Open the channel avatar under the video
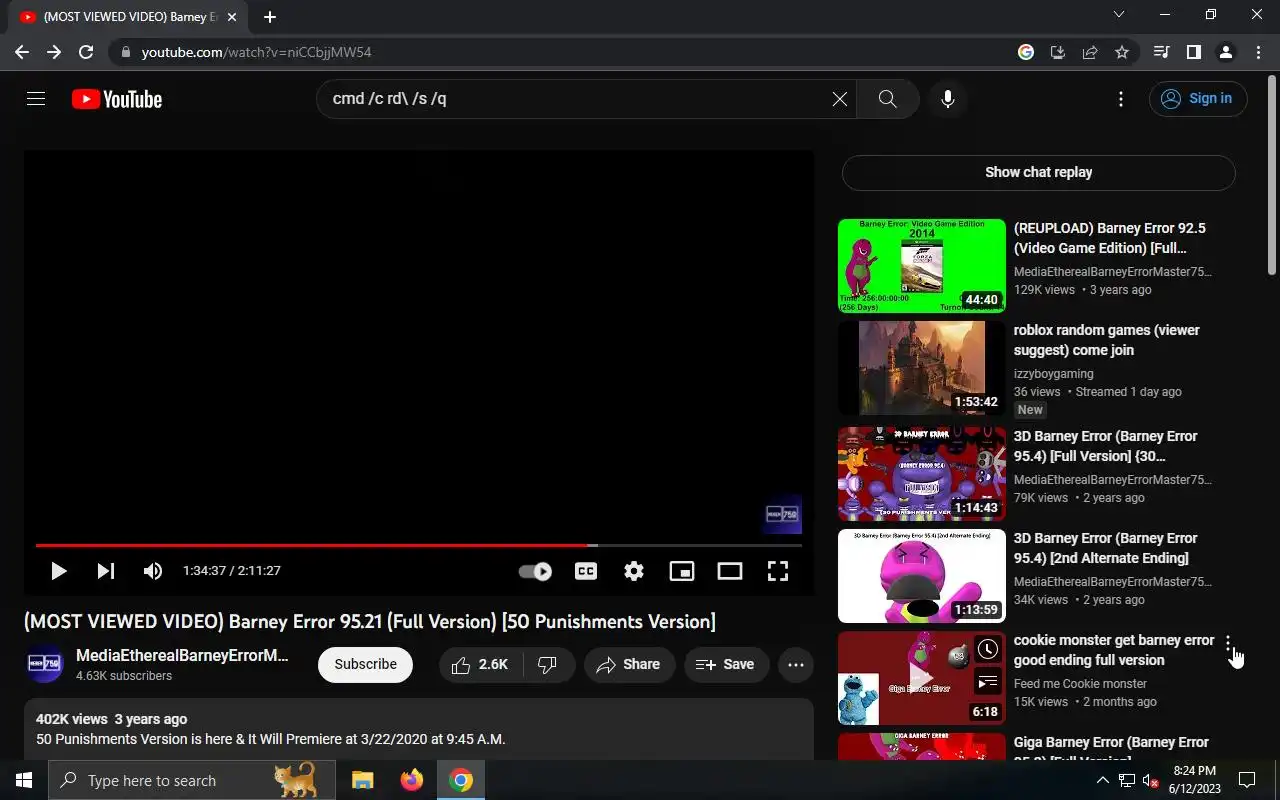Image resolution: width=1280 pixels, height=800 pixels. (x=44, y=664)
